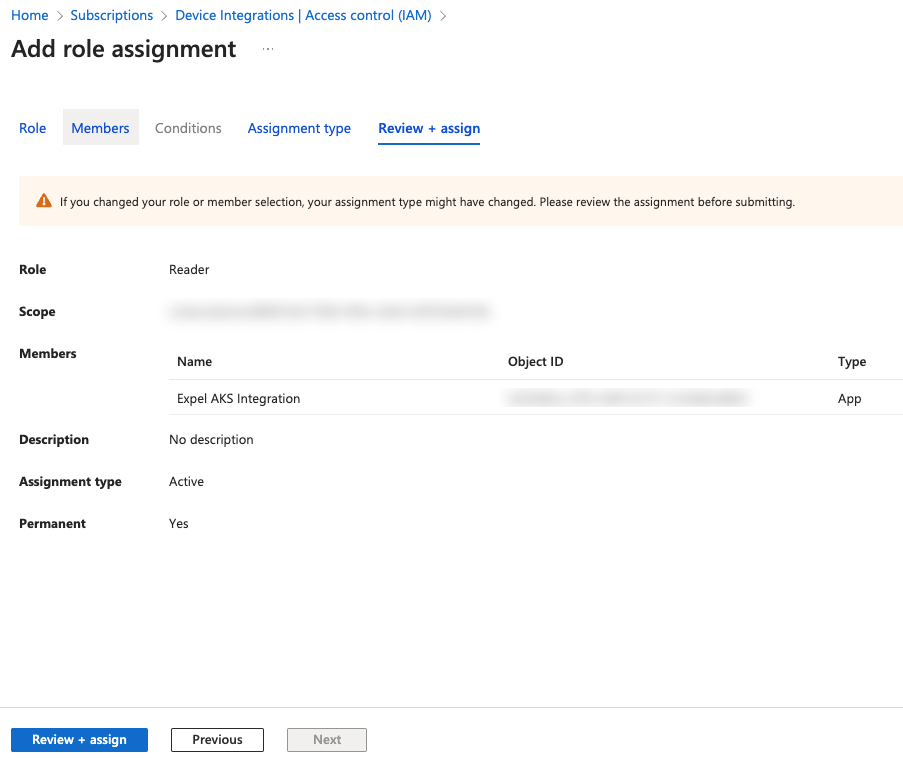Open the Conditions tab

[188, 128]
